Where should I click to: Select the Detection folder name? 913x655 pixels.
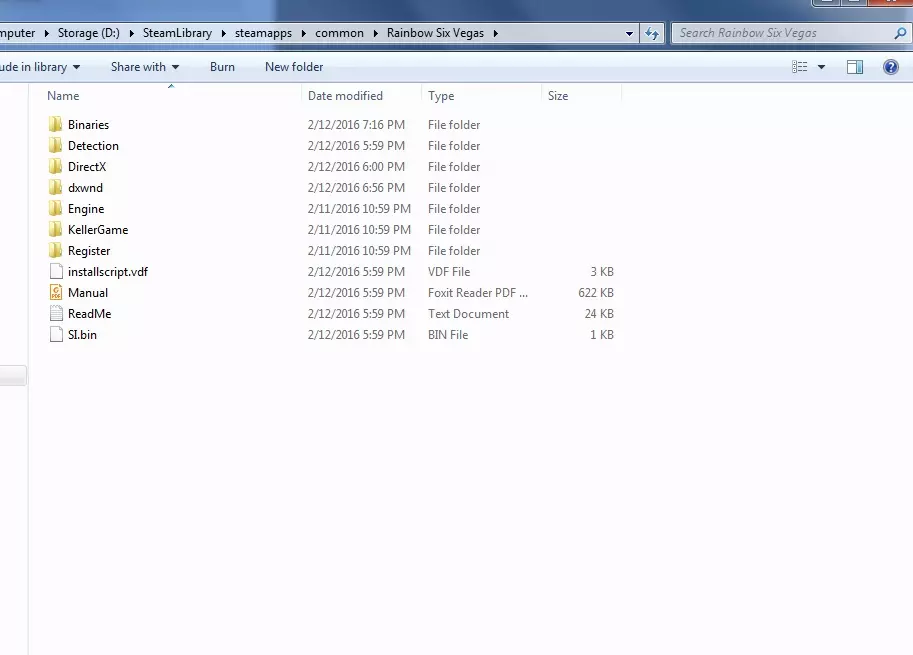93,146
